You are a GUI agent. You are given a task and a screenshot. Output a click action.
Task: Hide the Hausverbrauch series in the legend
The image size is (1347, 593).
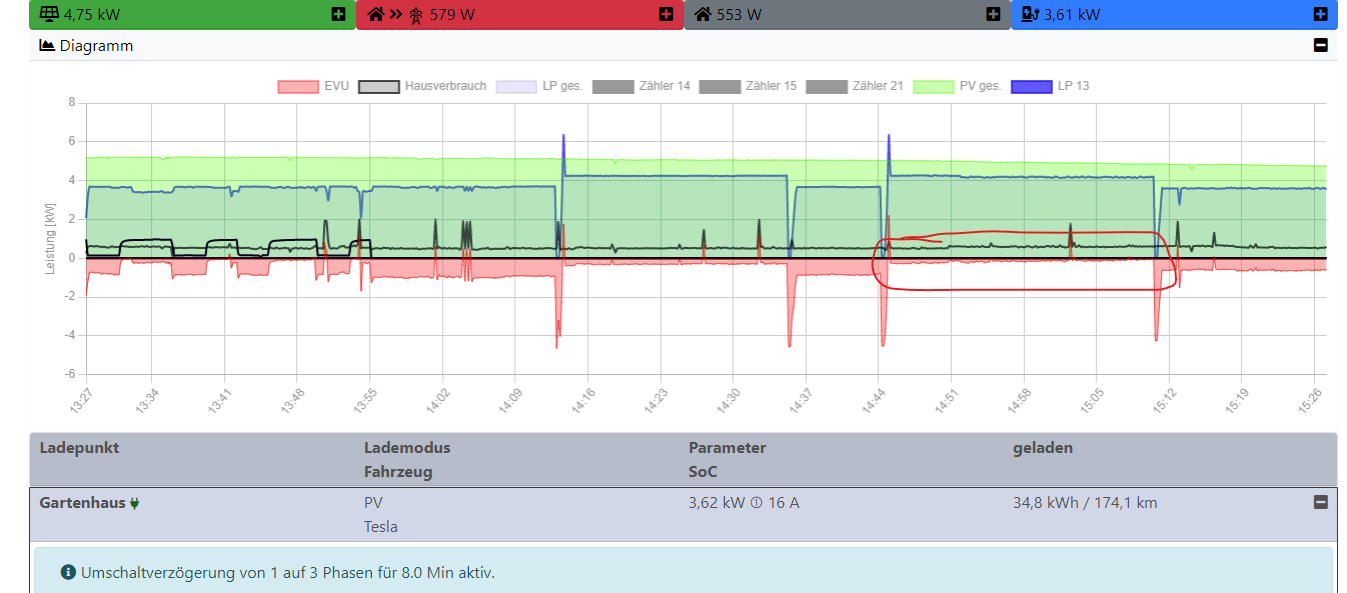pyautogui.click(x=423, y=86)
